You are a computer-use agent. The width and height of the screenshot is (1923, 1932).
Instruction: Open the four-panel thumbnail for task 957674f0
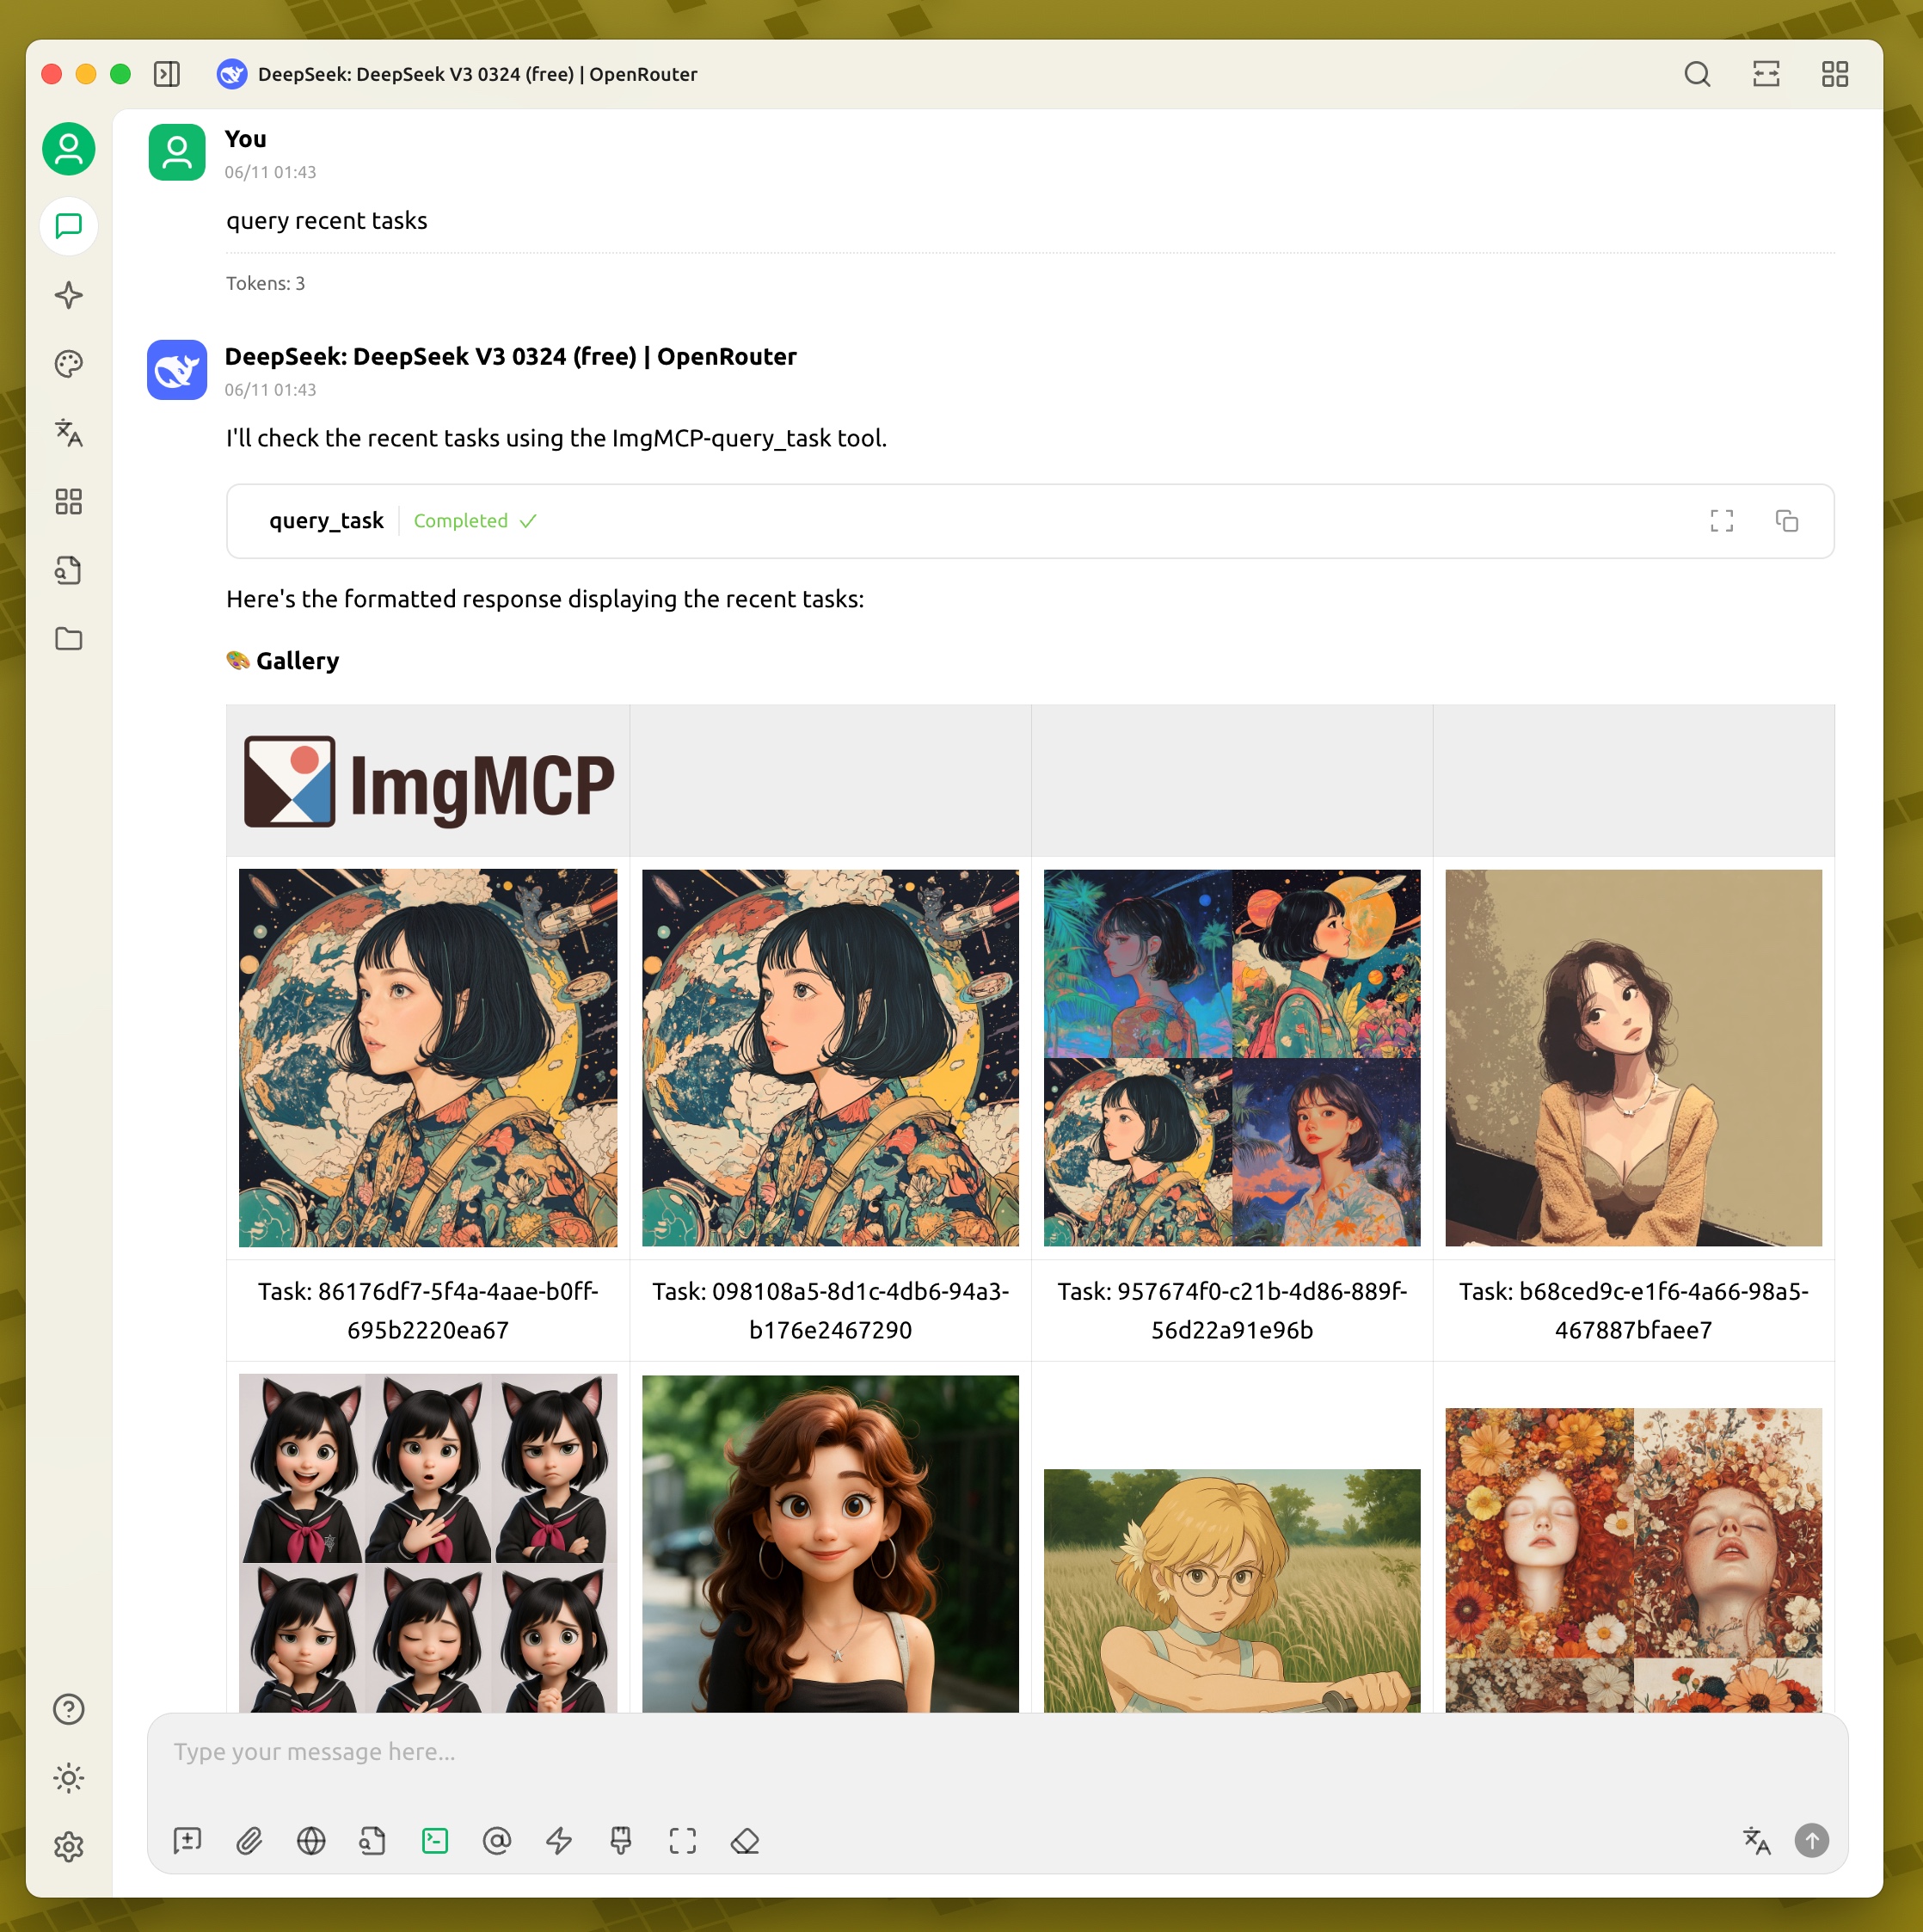click(1232, 1058)
